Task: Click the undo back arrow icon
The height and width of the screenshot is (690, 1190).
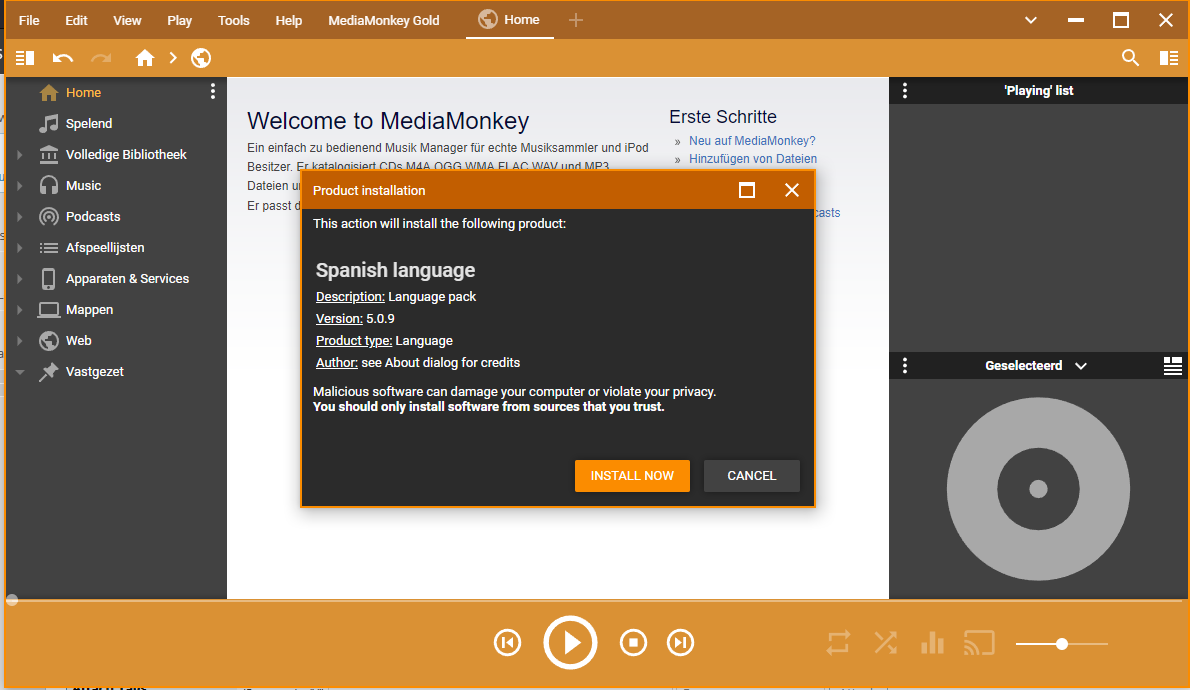Action: pos(63,58)
